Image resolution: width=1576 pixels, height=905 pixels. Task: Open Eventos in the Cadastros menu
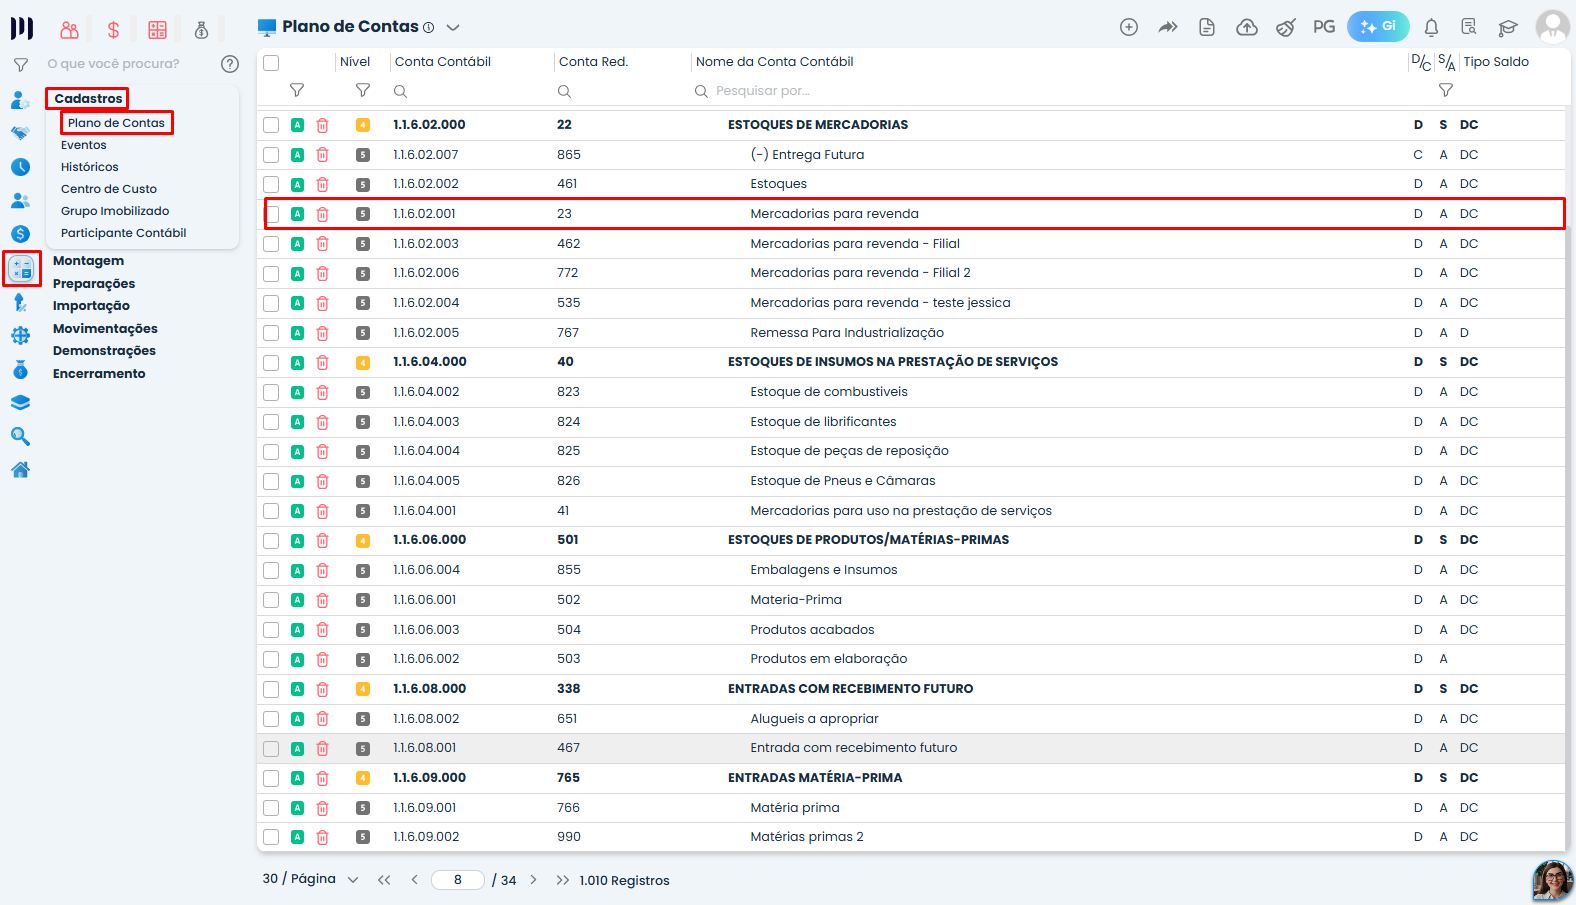[x=84, y=145]
